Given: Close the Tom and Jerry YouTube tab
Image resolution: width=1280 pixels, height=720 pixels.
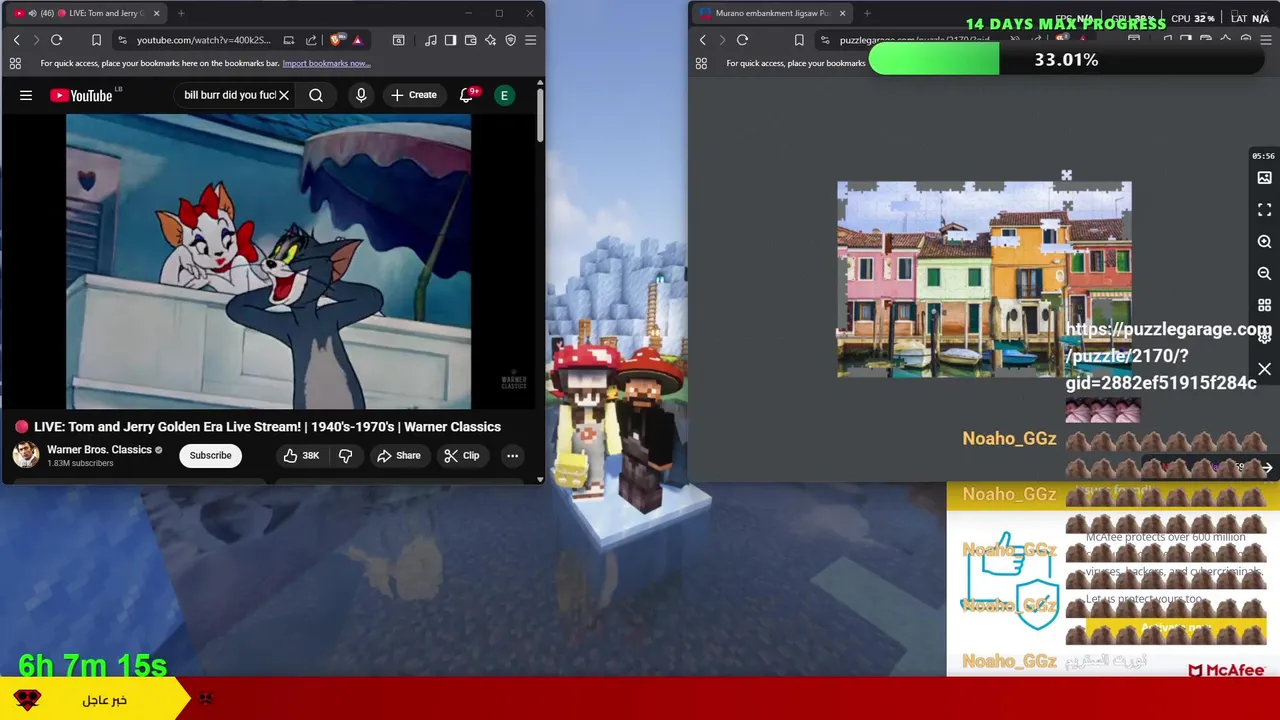Looking at the screenshot, I should point(157,13).
